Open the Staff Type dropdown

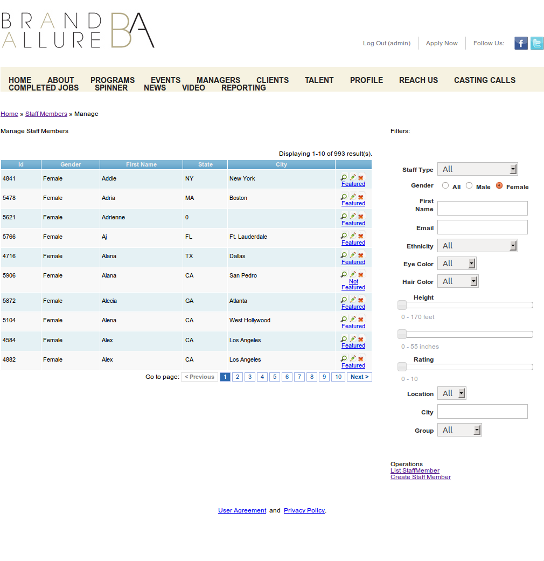tap(477, 169)
